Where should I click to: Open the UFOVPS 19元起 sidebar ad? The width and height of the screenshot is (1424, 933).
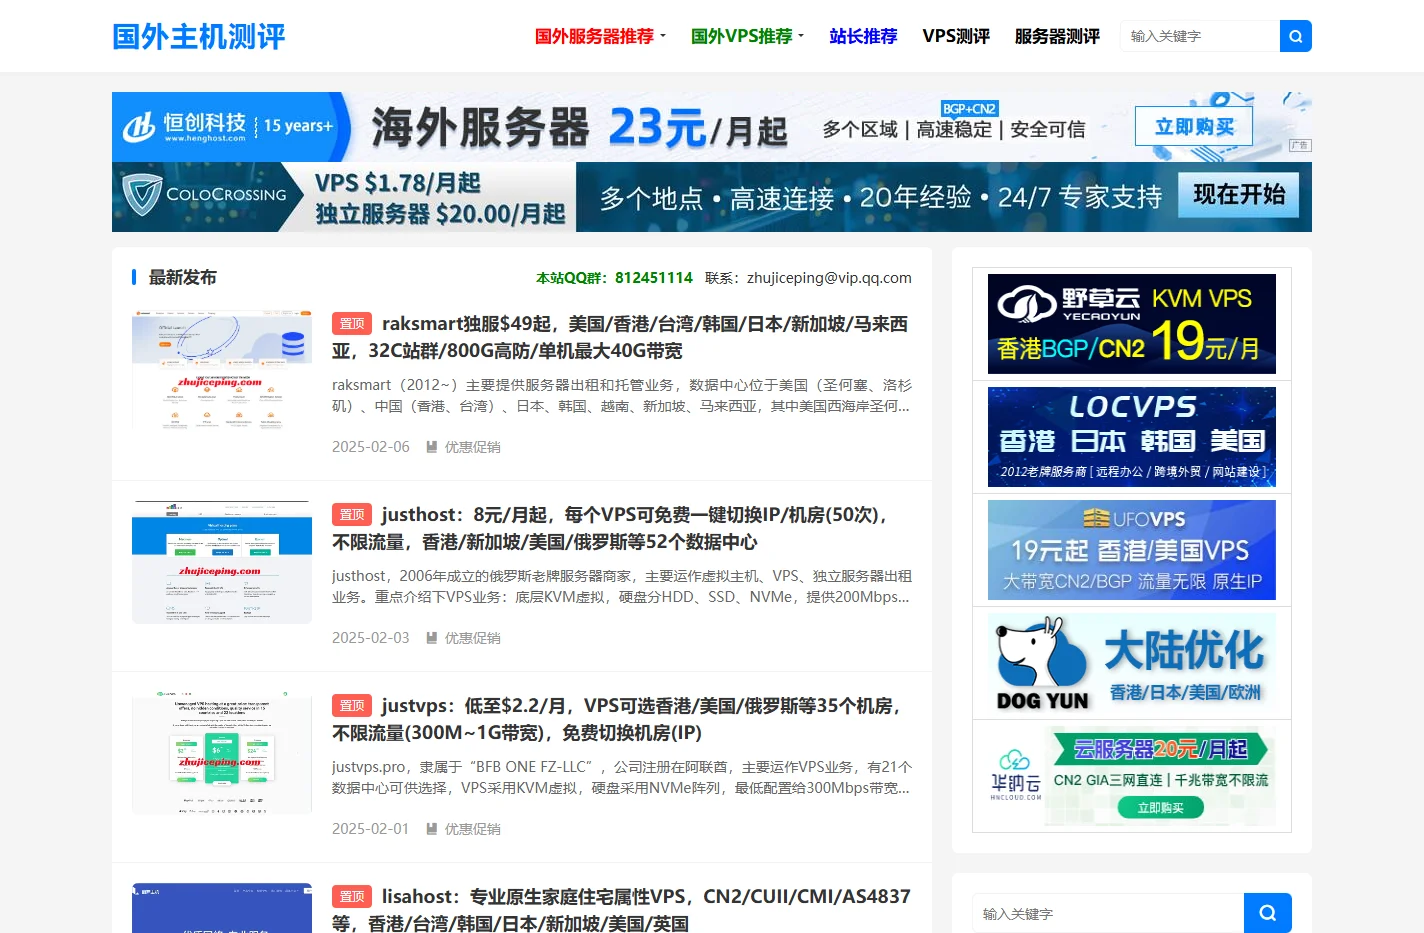coord(1132,550)
